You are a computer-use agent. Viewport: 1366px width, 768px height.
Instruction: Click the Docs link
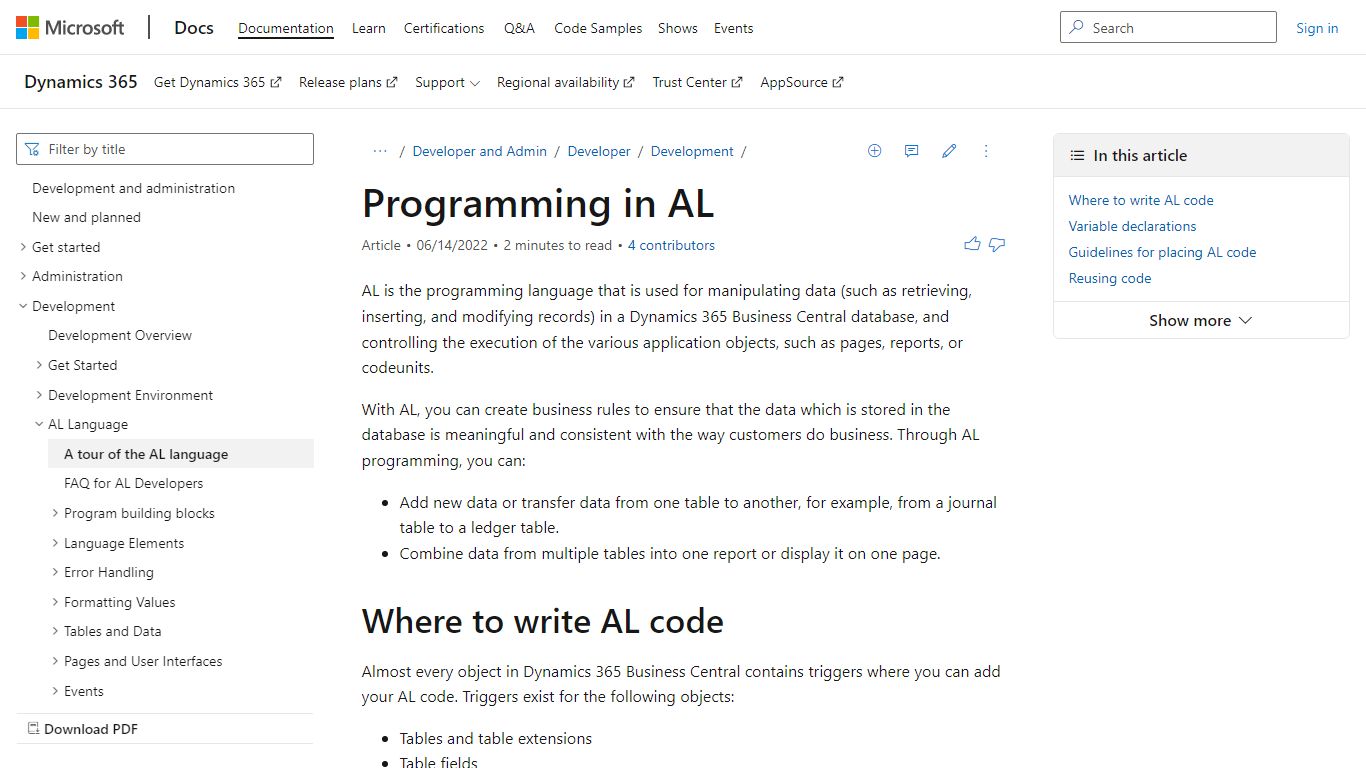point(194,28)
